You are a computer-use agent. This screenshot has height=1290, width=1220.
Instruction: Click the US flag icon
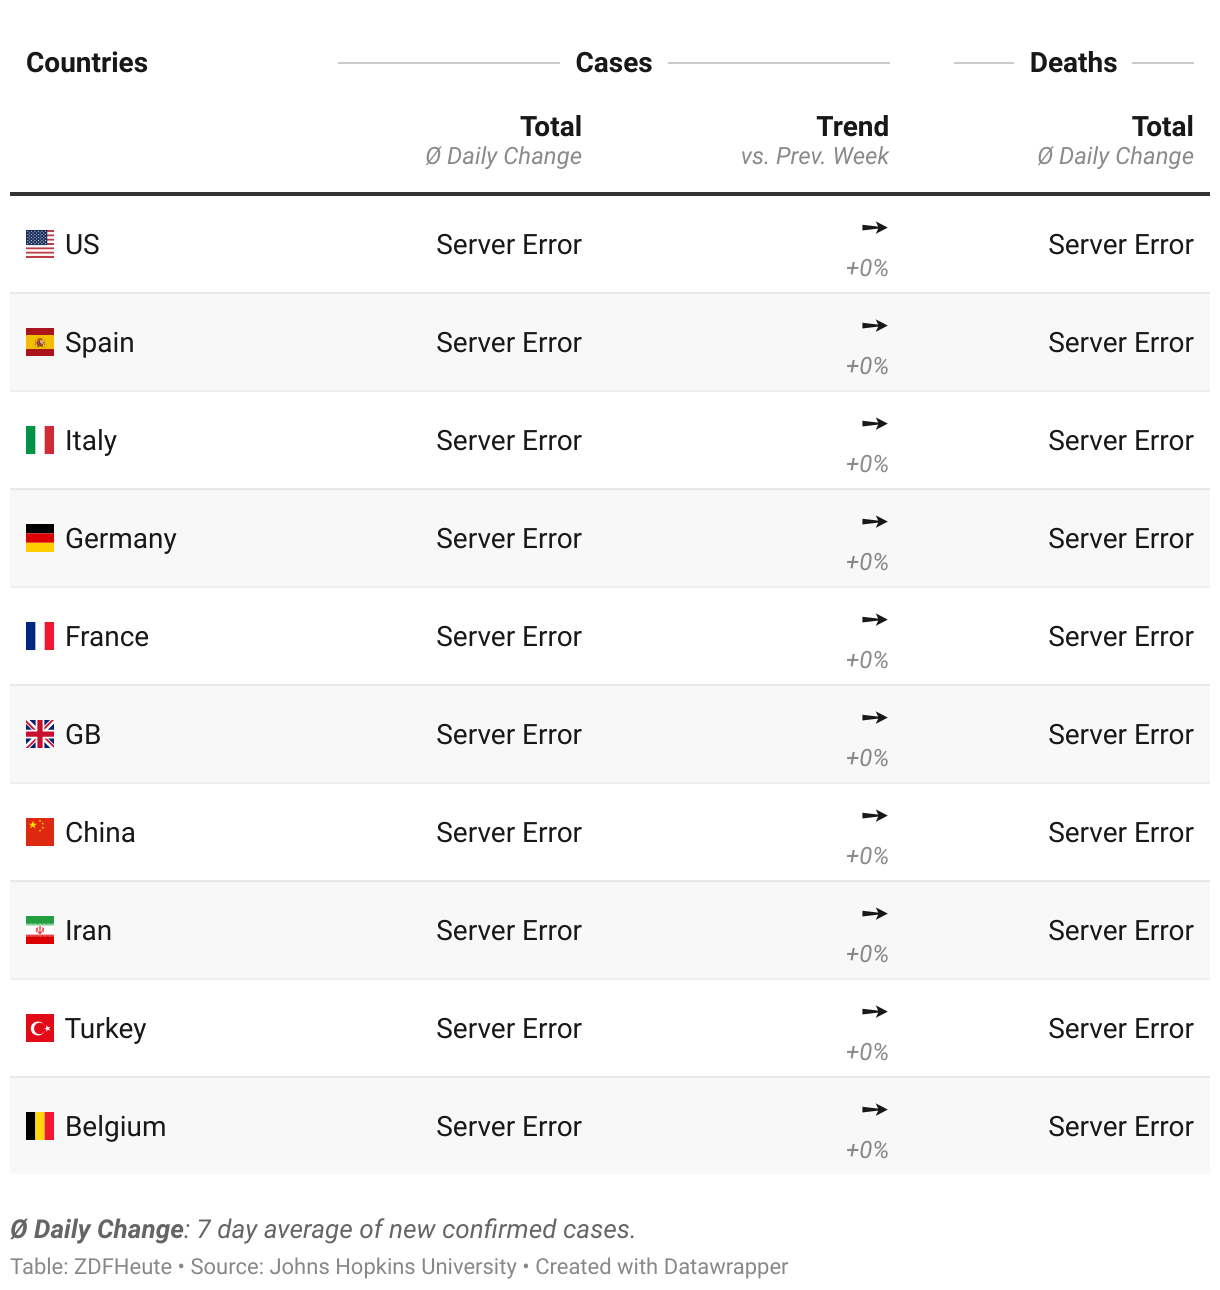40,244
